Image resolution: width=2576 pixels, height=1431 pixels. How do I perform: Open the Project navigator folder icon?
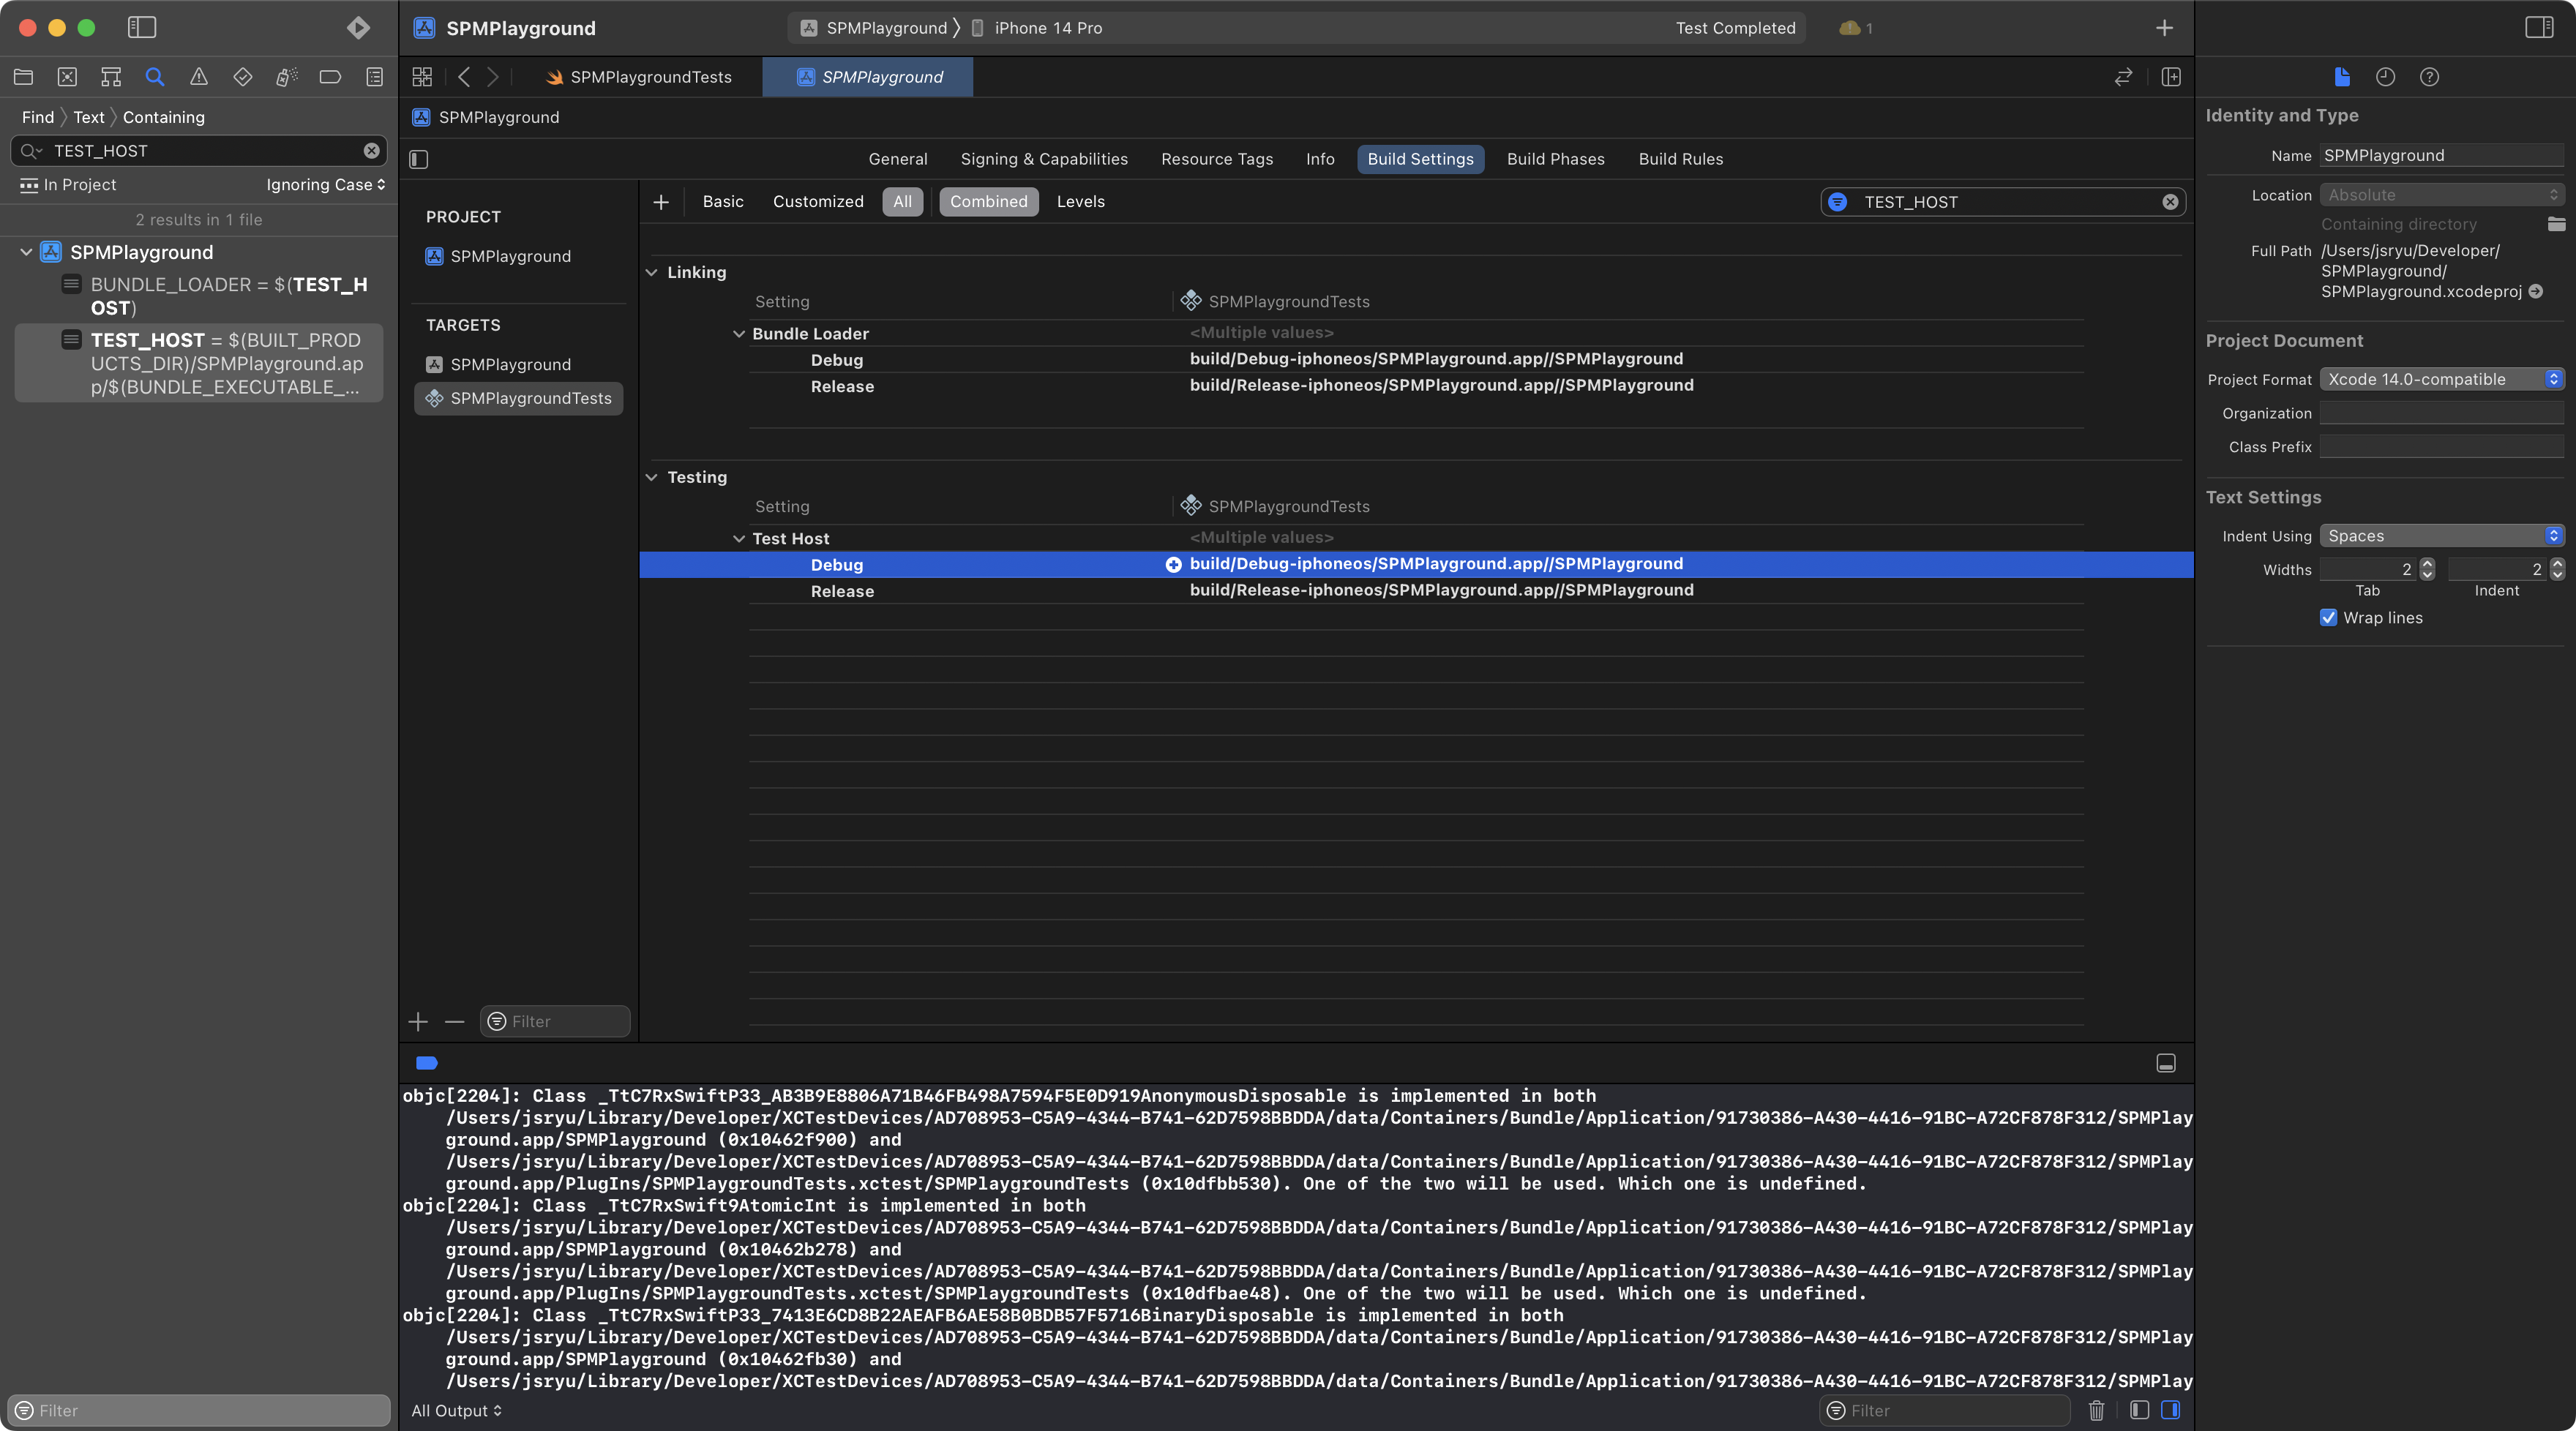[24, 77]
